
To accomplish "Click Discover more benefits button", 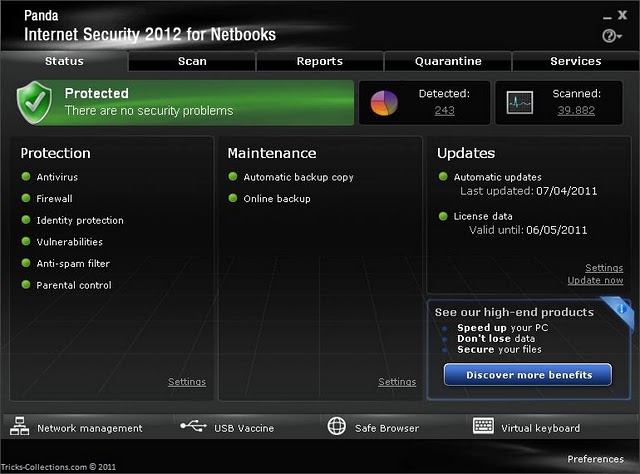I will [527, 375].
